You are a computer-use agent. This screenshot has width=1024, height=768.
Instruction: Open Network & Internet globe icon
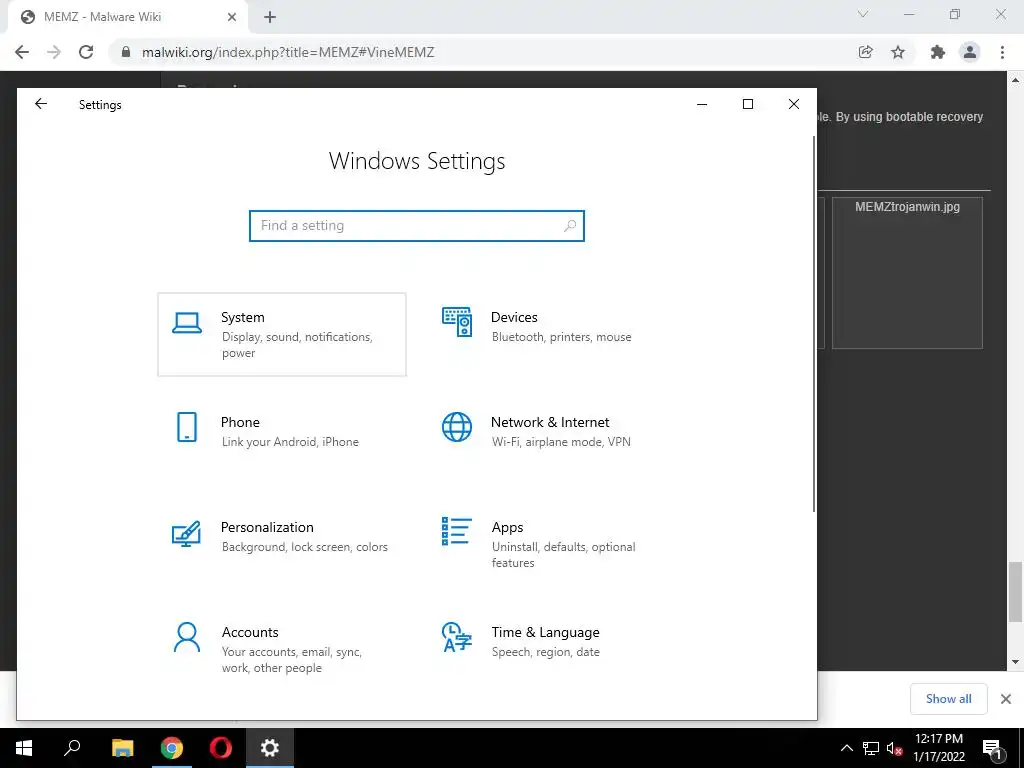[x=456, y=427]
